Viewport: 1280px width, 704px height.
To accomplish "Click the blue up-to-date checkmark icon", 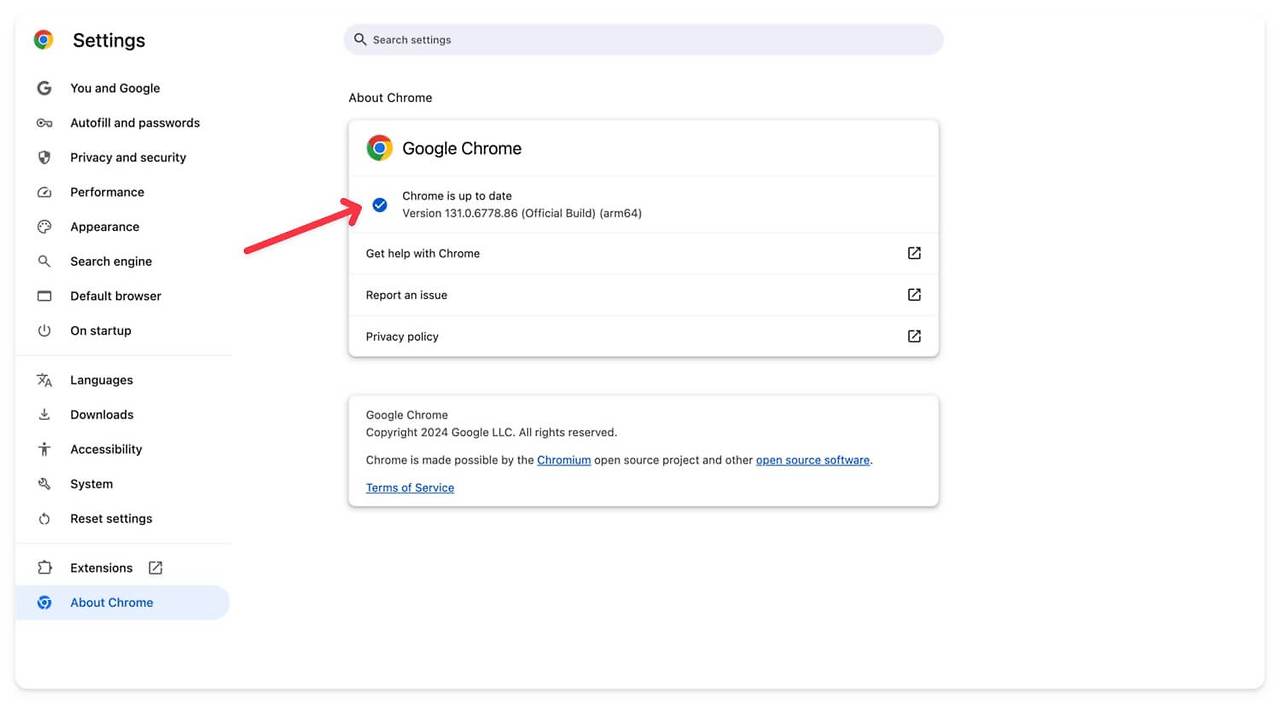I will point(380,205).
